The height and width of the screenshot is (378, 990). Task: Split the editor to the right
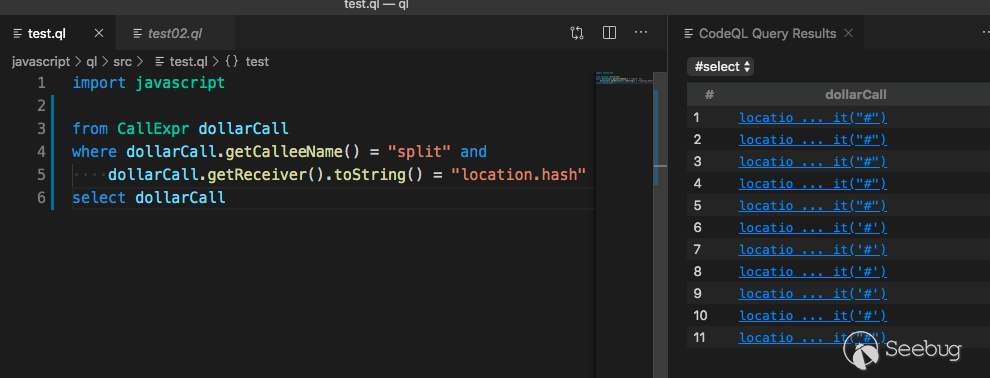pos(609,33)
